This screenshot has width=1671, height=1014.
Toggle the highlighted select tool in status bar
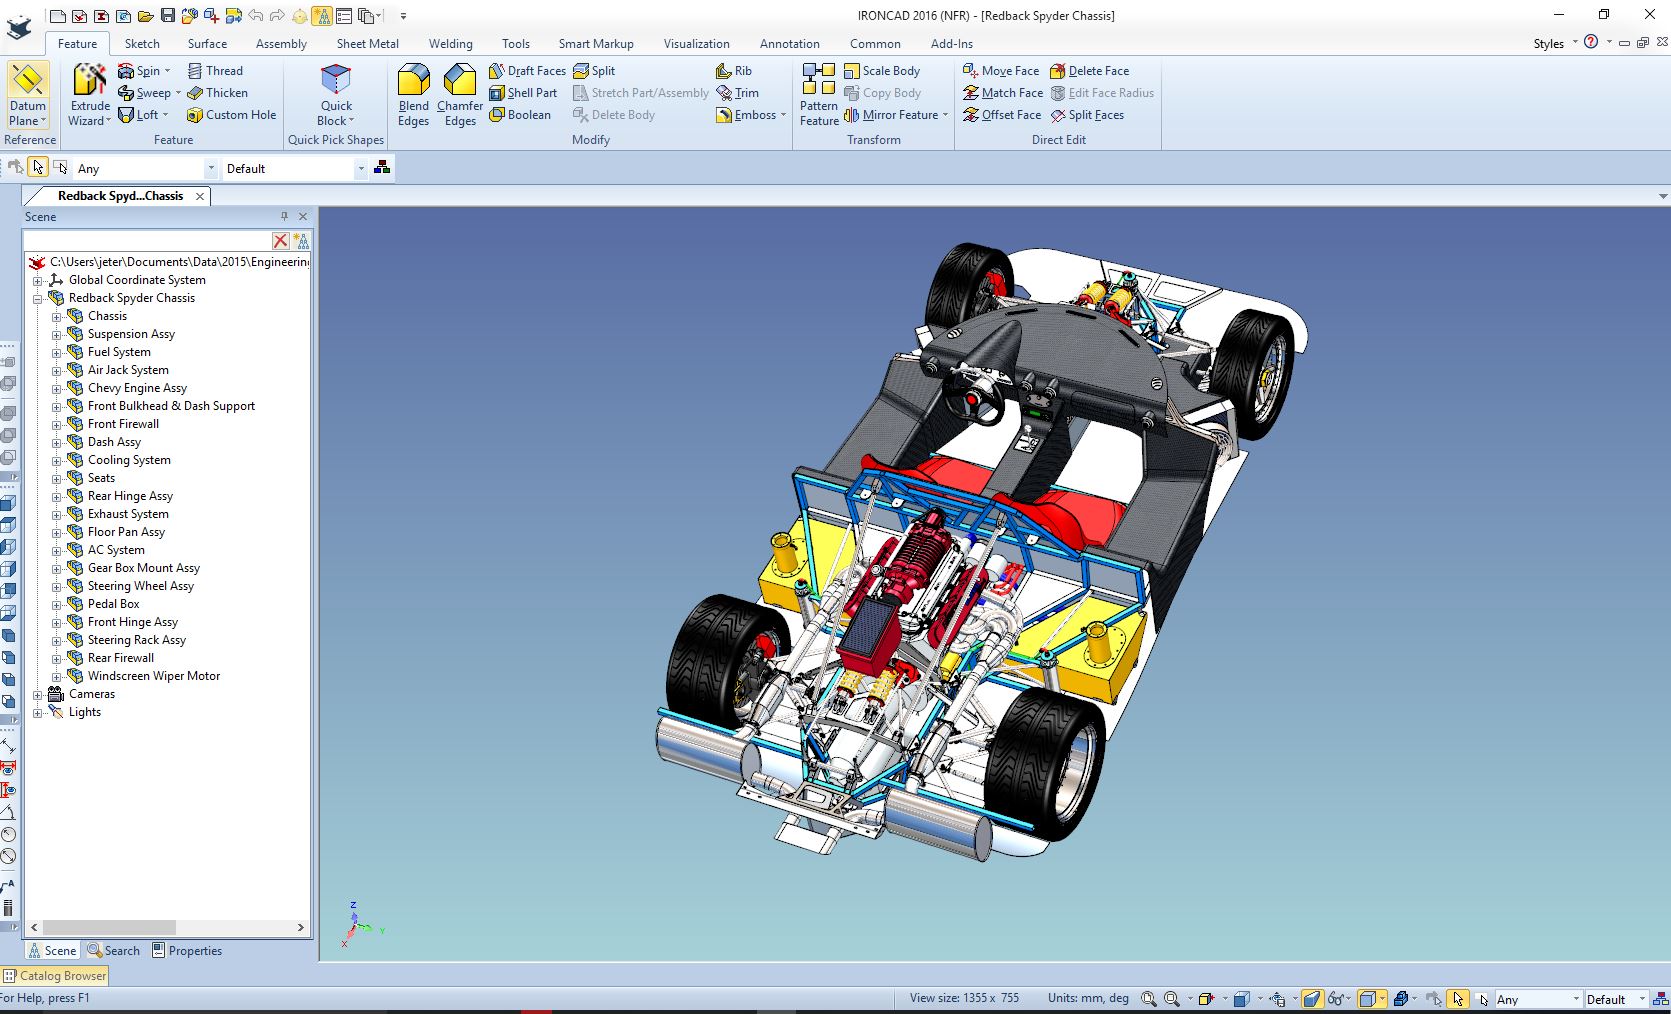1458,999
